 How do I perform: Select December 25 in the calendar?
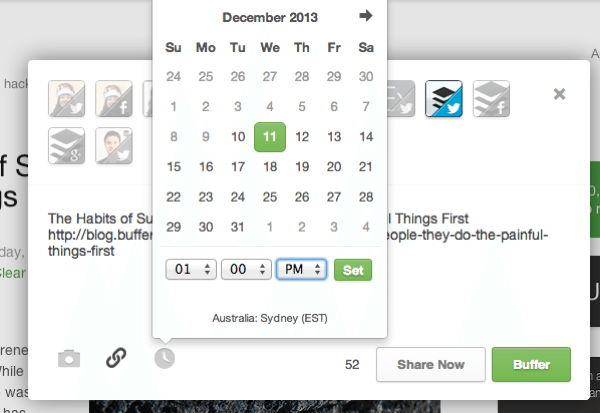click(270, 197)
